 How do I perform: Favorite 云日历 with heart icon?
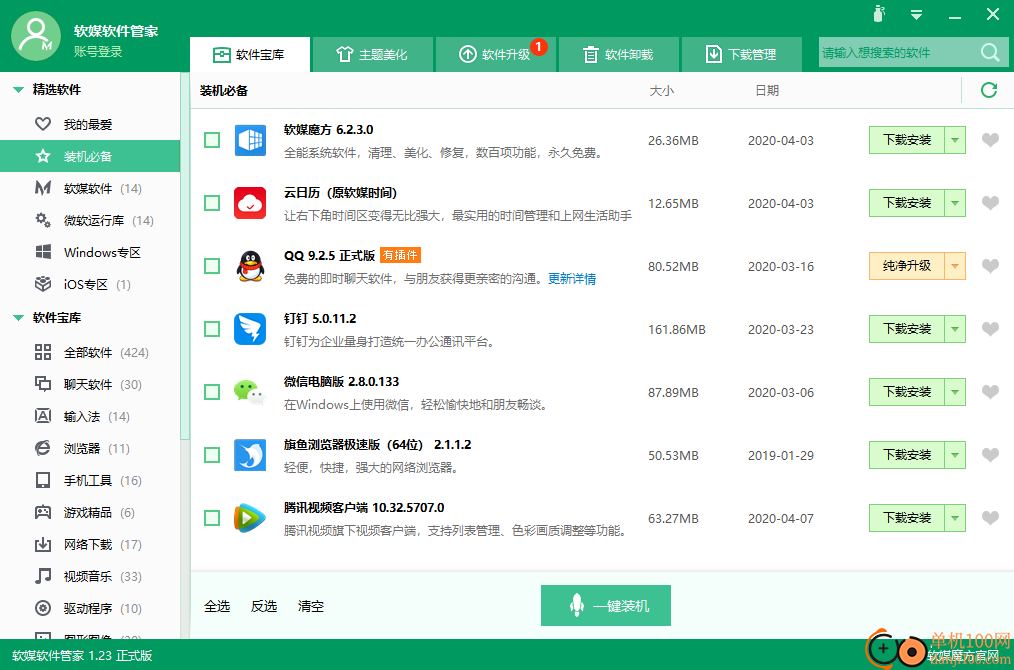(x=990, y=202)
